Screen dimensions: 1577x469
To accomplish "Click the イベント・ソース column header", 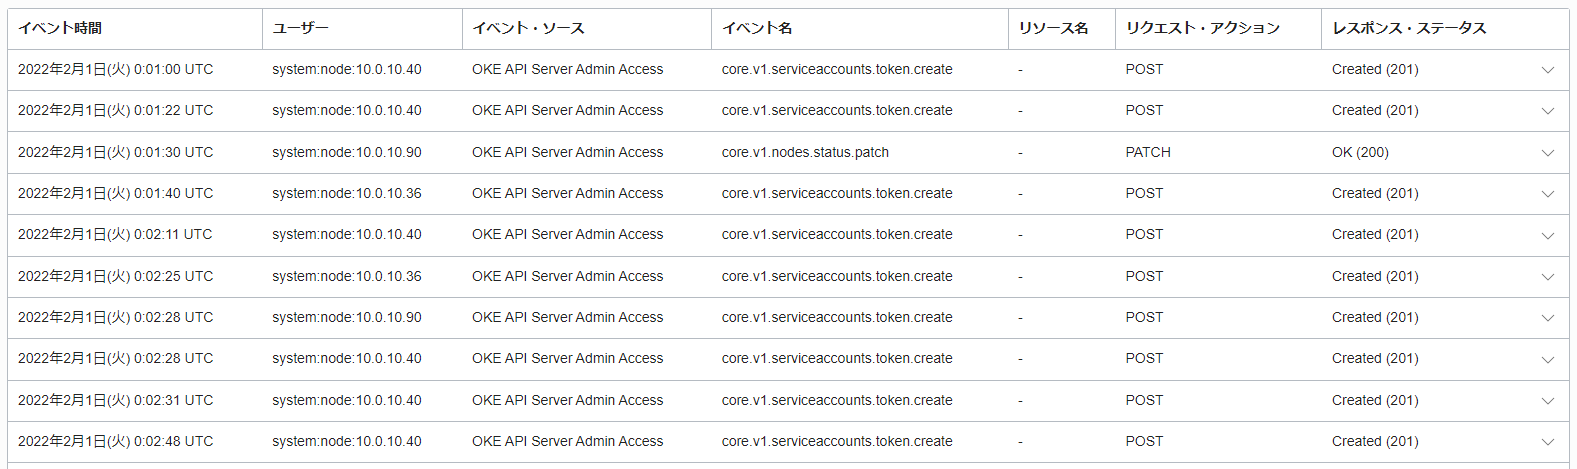I will coord(528,28).
